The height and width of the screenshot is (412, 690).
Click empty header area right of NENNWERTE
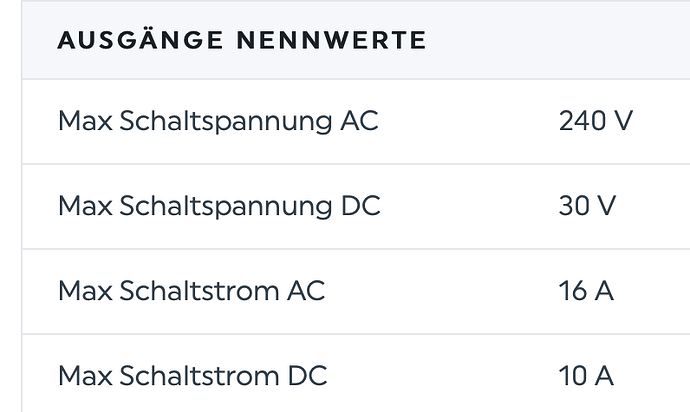tap(550, 41)
